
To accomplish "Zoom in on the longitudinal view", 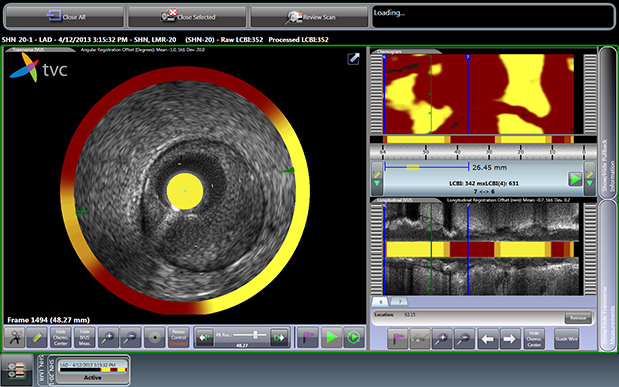I will [442, 339].
